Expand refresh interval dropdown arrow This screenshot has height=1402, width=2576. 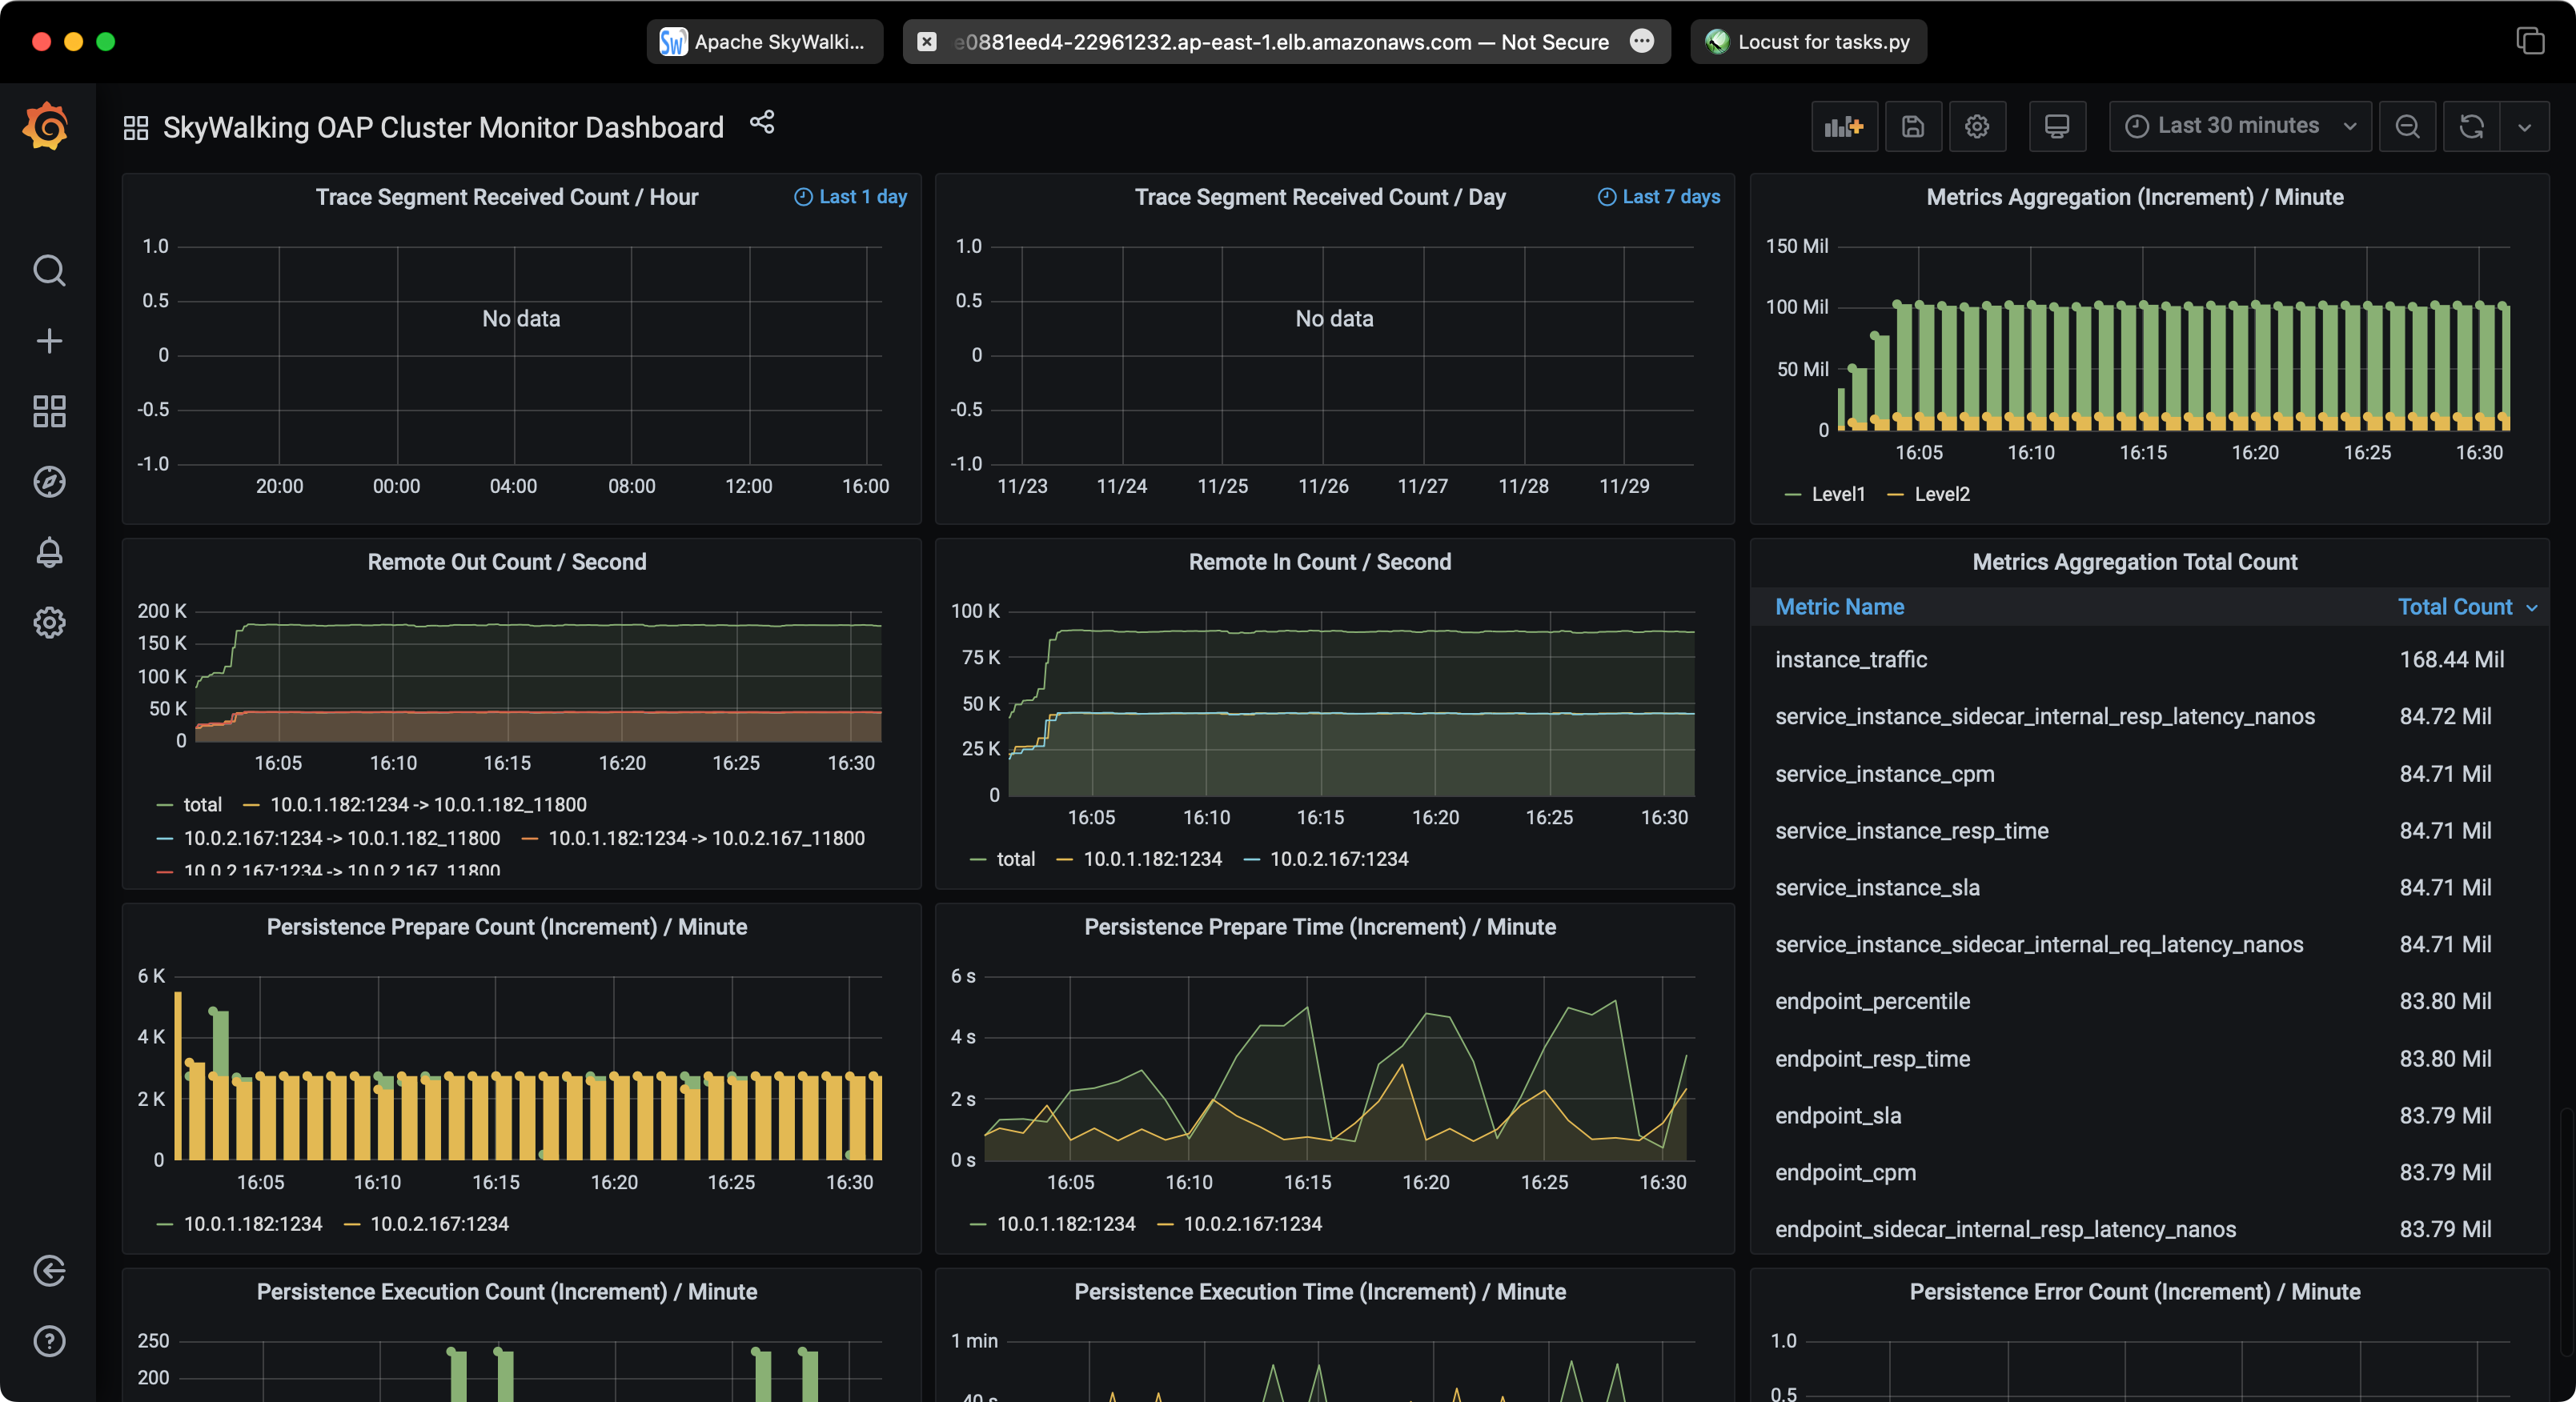pyautogui.click(x=2524, y=127)
